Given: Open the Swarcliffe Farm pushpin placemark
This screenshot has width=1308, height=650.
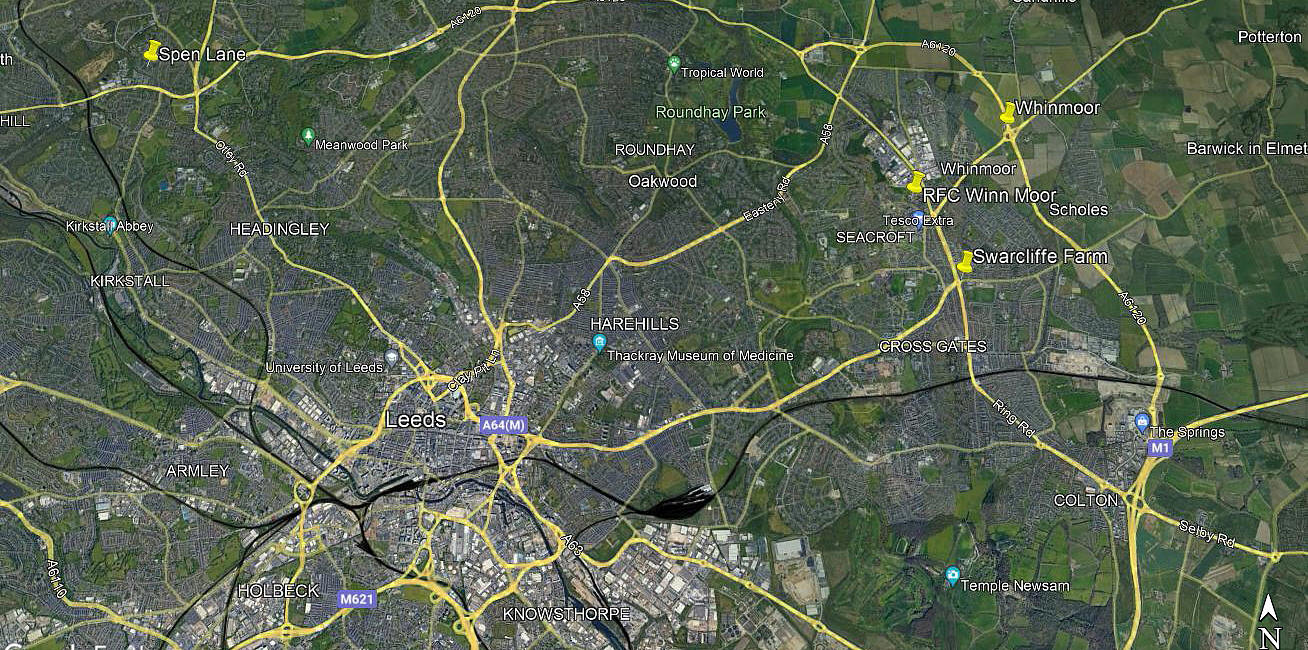Looking at the screenshot, I should [965, 262].
